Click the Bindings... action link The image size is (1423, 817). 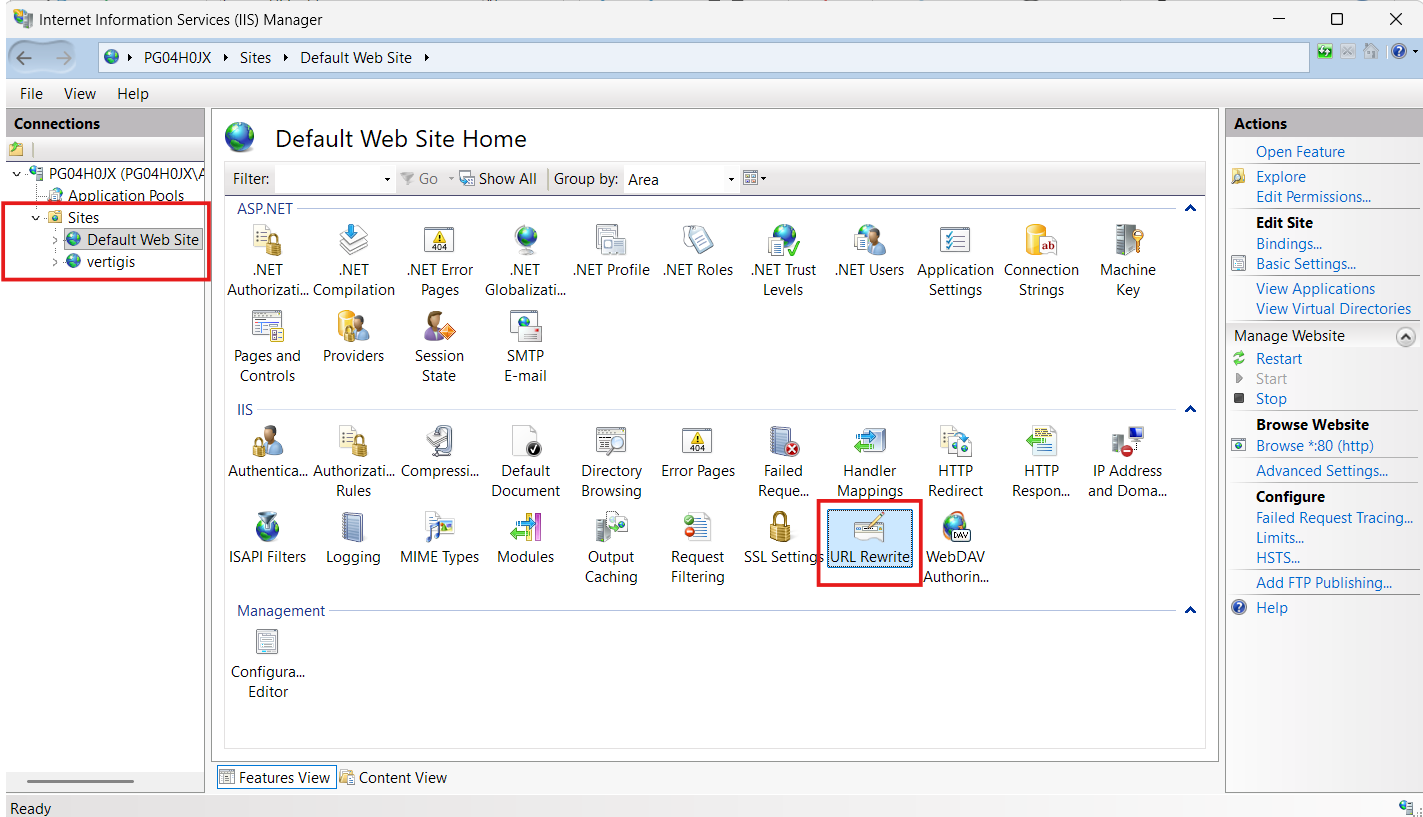tap(1289, 244)
